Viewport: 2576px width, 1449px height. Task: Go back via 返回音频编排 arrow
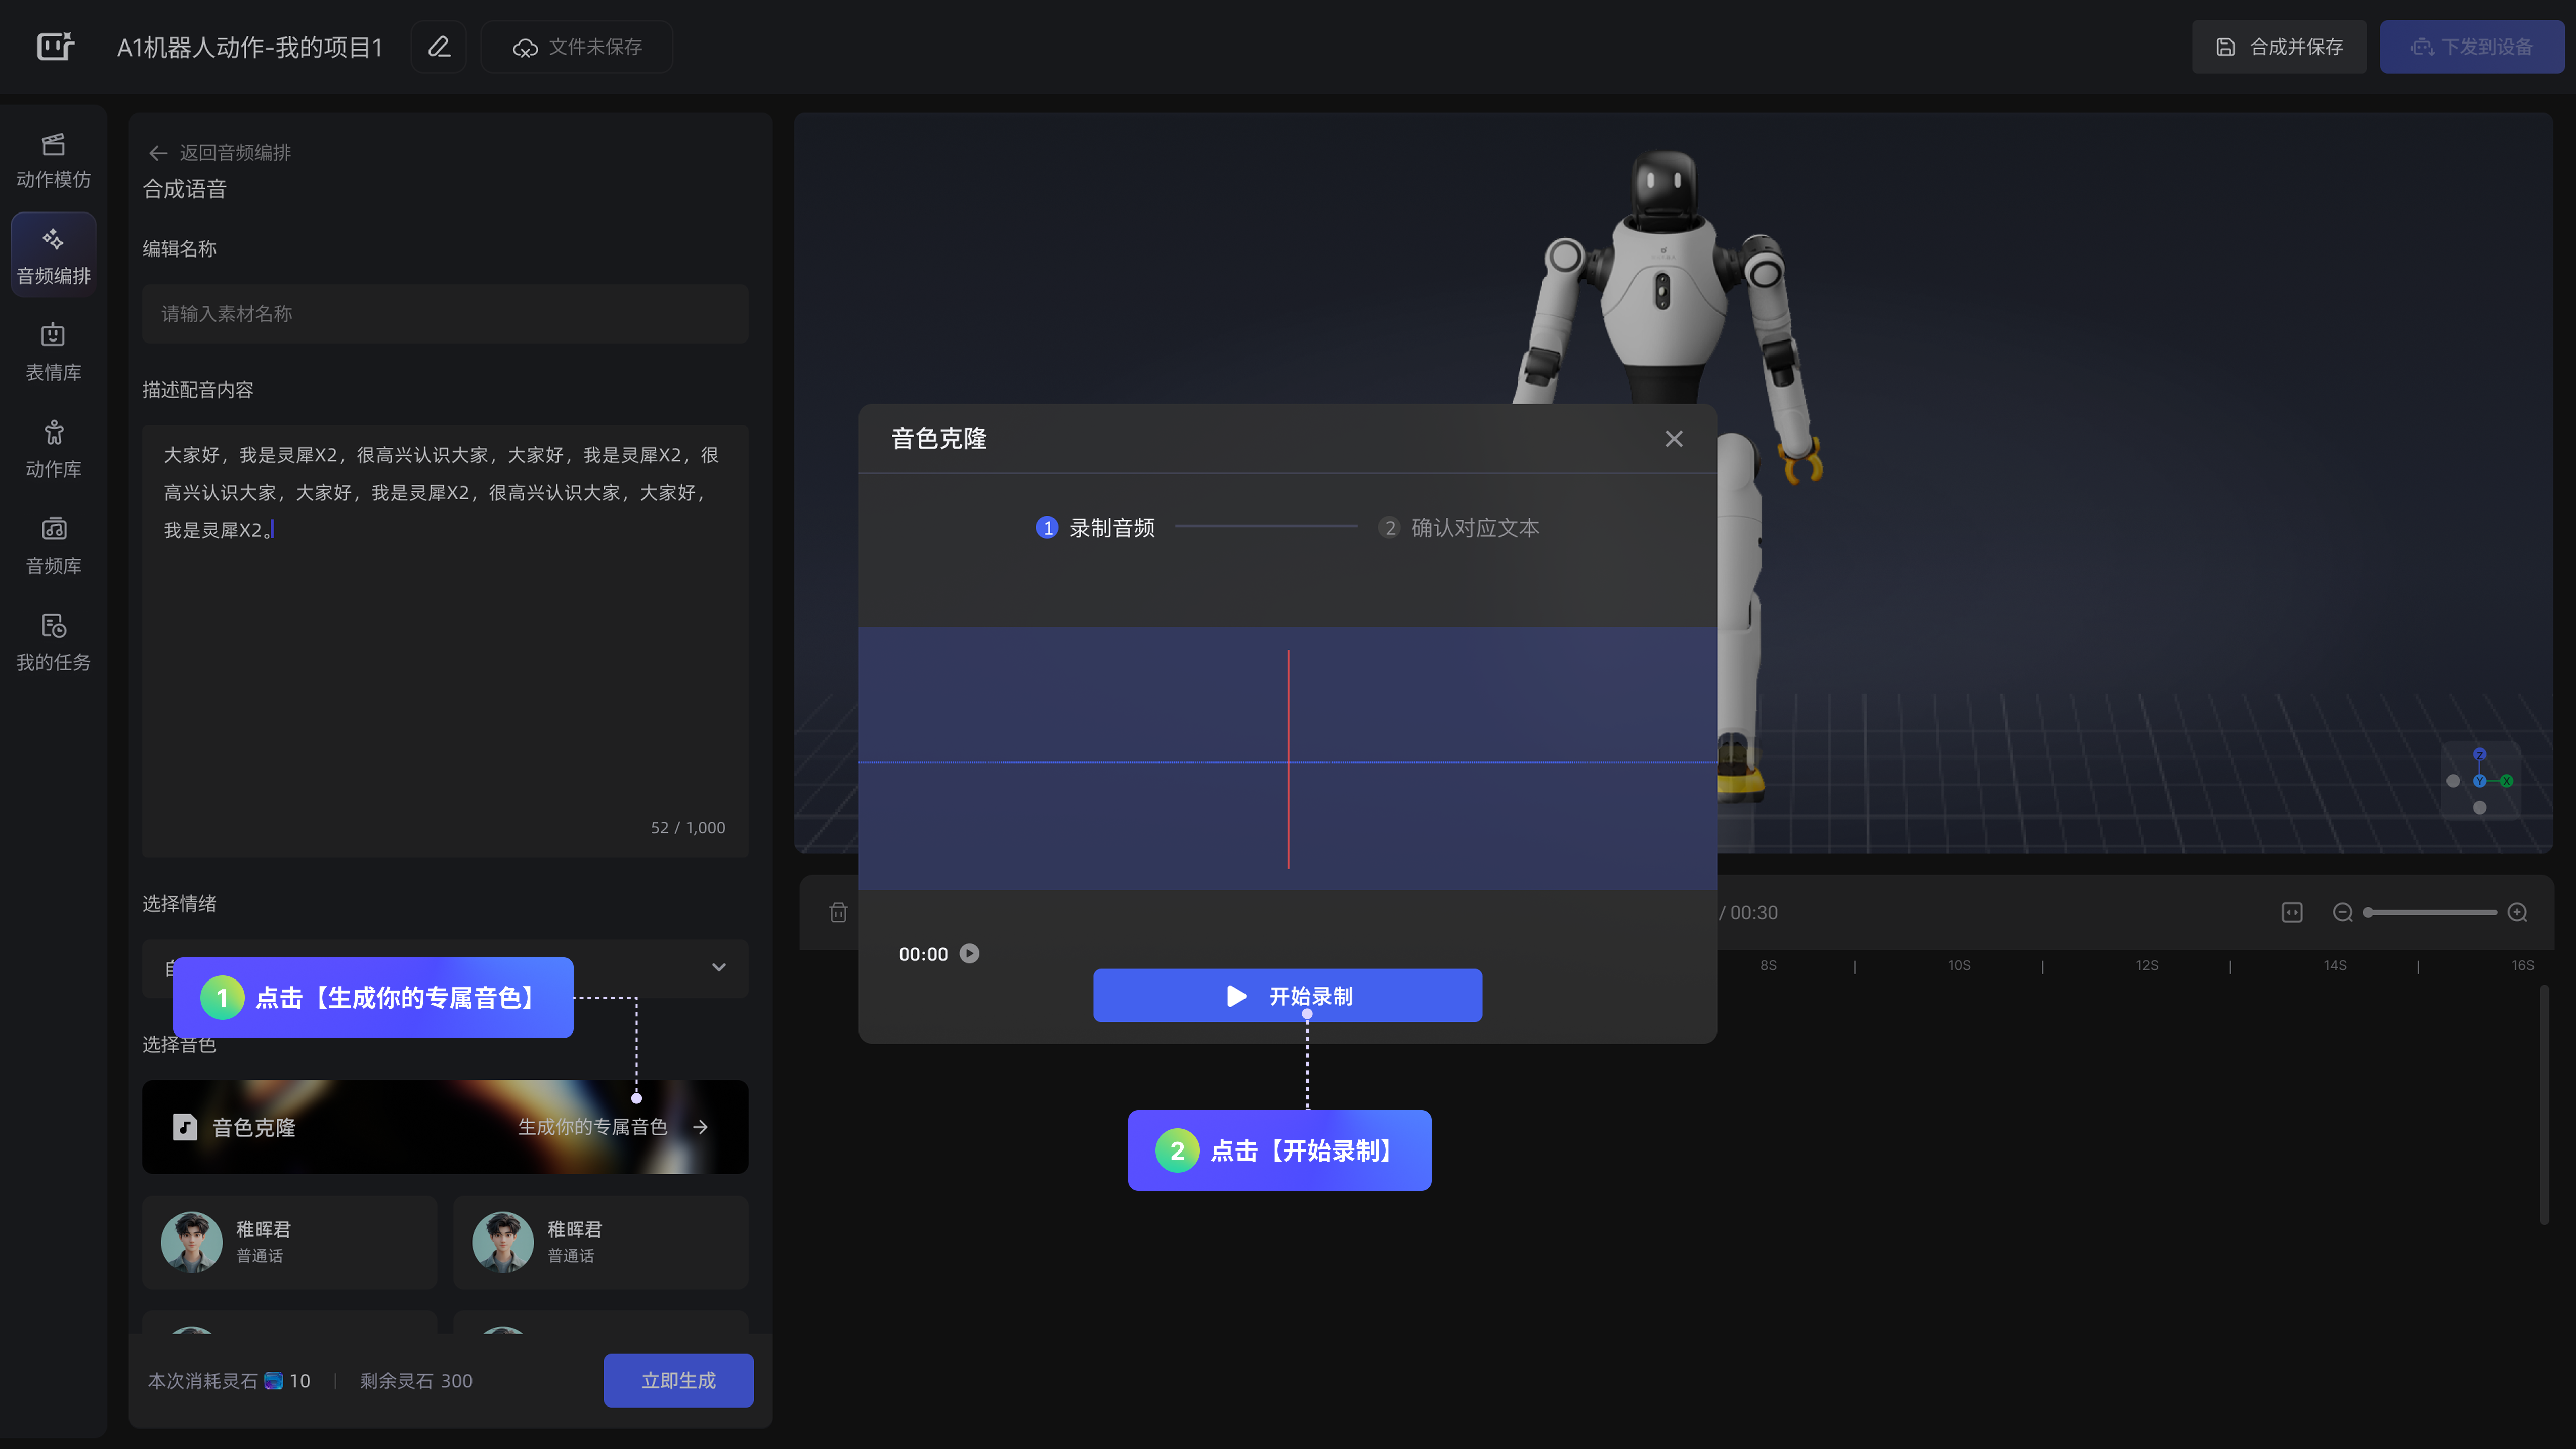tap(158, 153)
